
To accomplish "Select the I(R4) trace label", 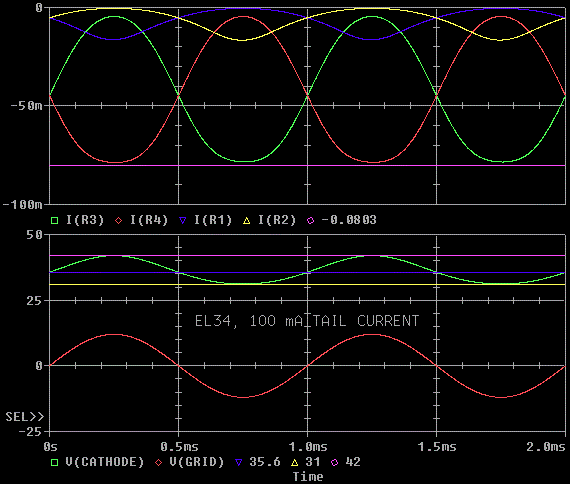I will (x=149, y=220).
